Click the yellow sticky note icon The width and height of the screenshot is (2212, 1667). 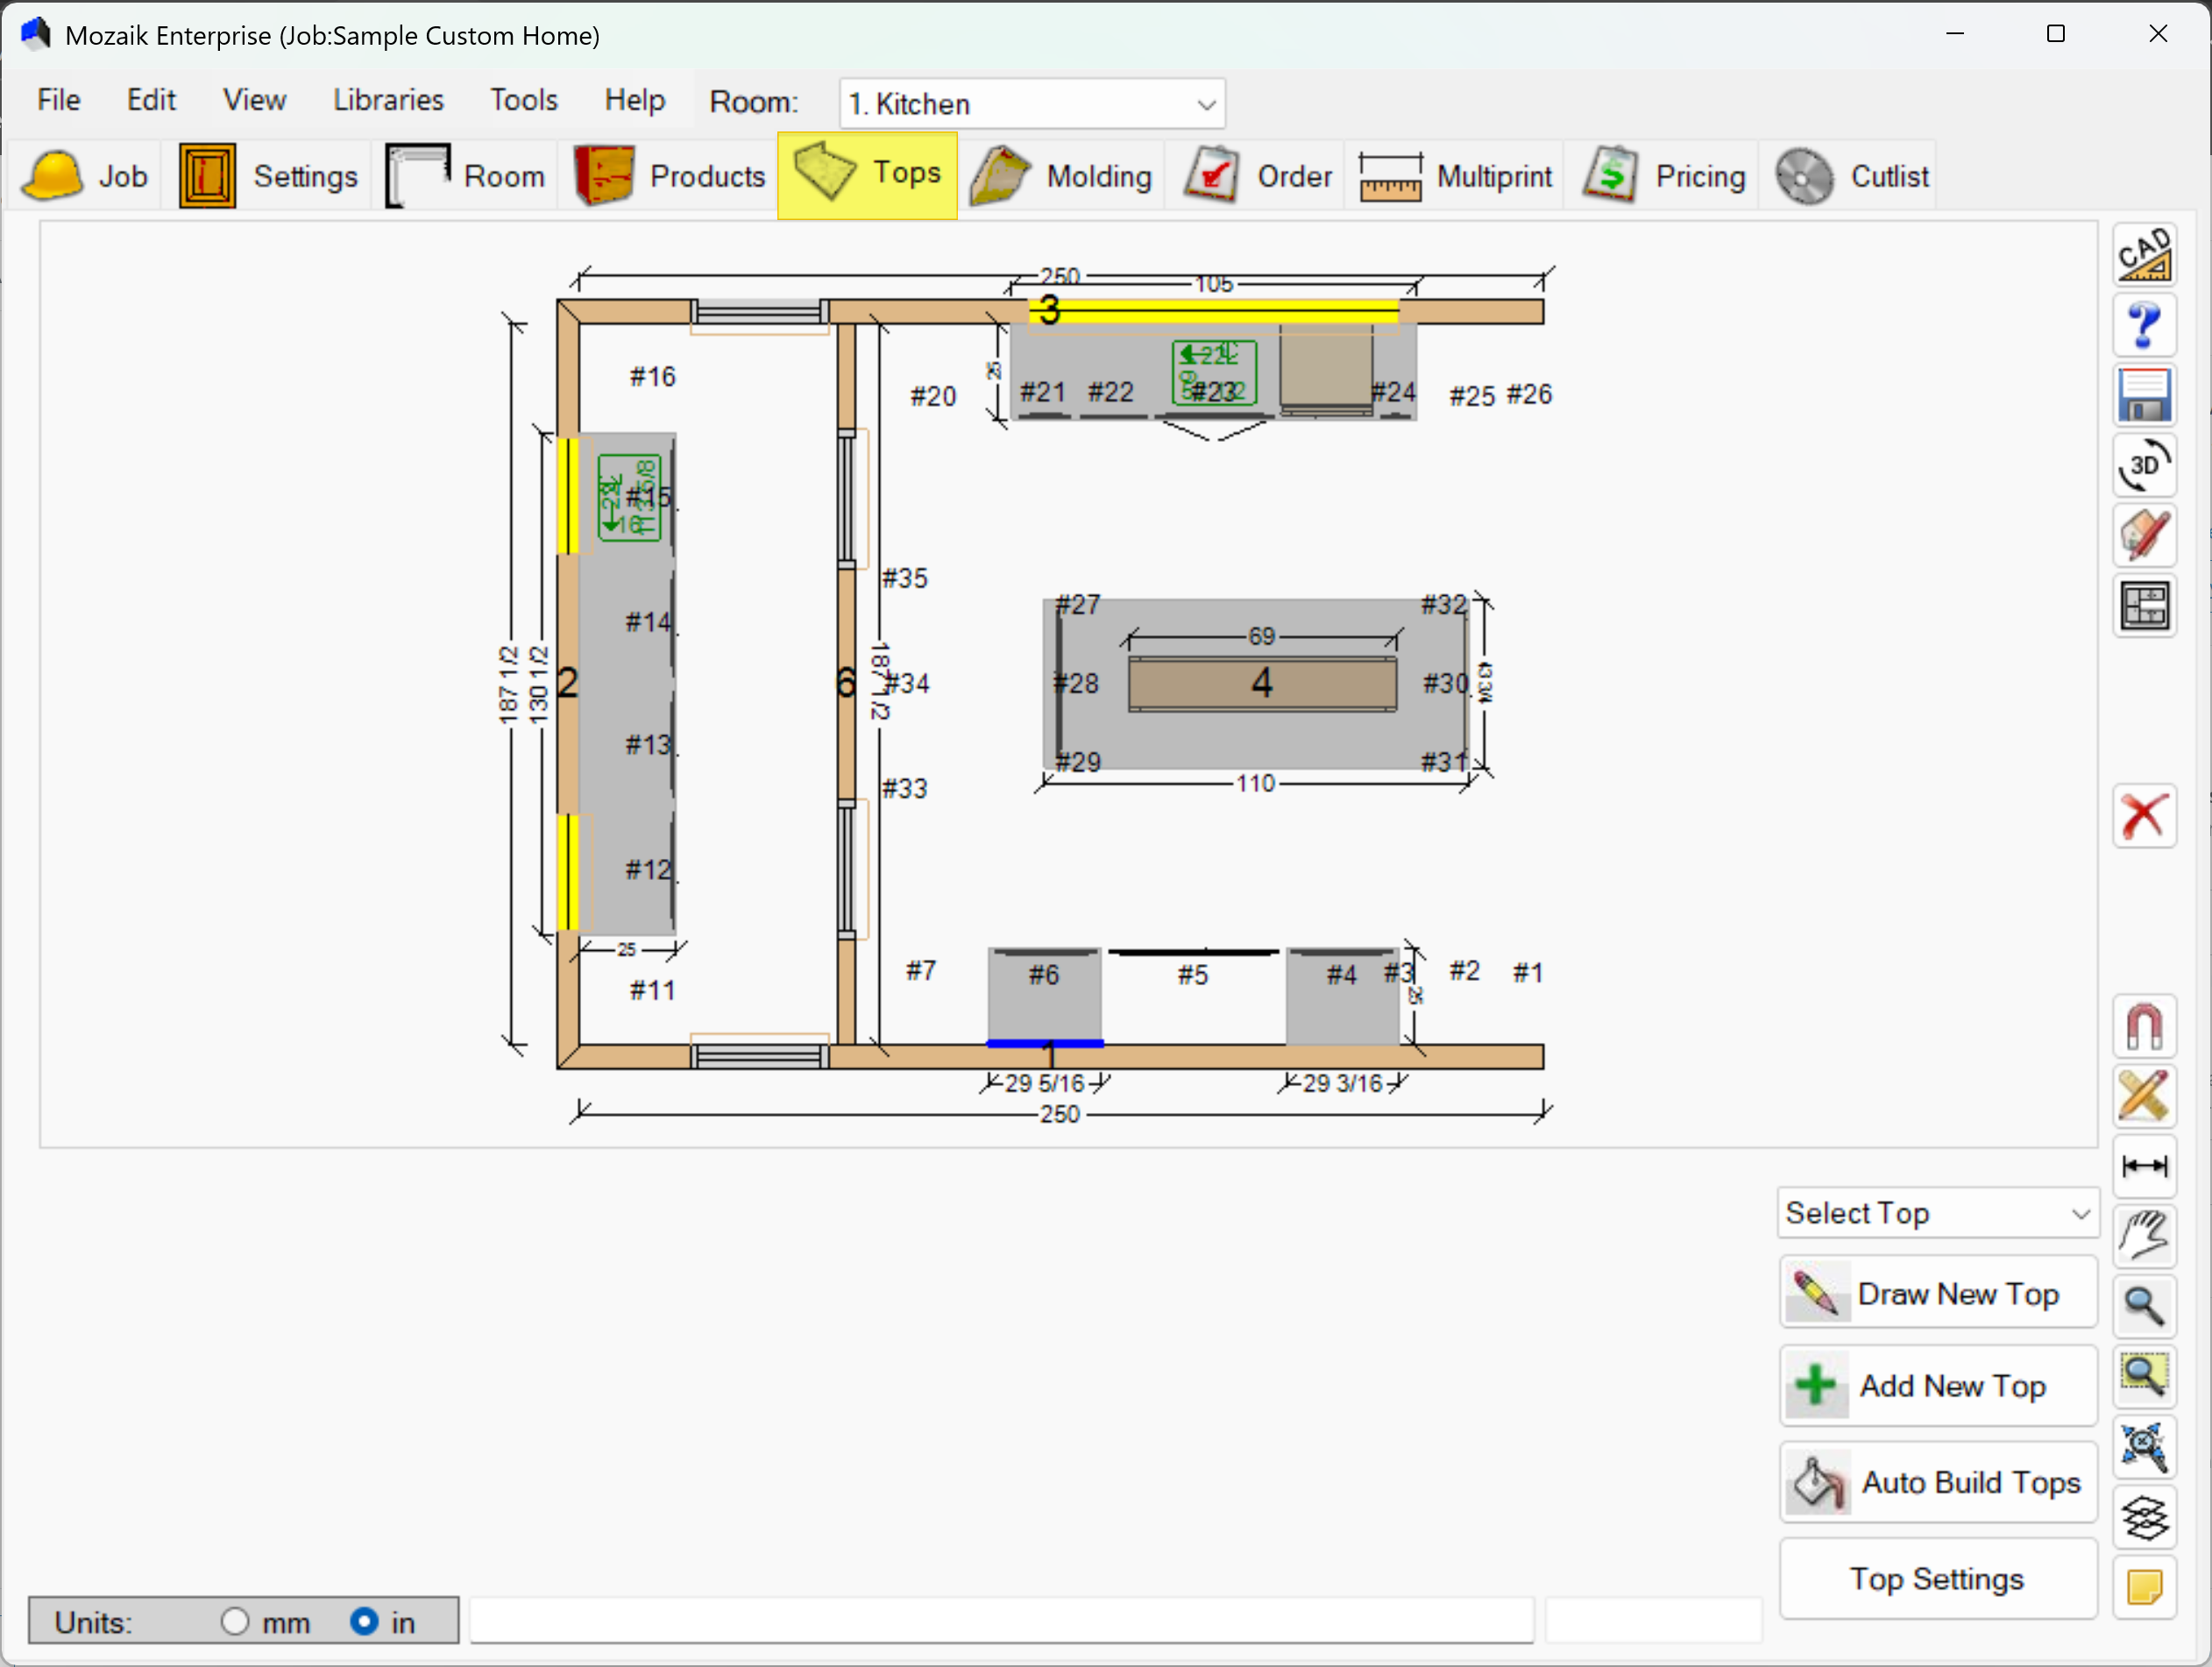click(x=2143, y=1587)
